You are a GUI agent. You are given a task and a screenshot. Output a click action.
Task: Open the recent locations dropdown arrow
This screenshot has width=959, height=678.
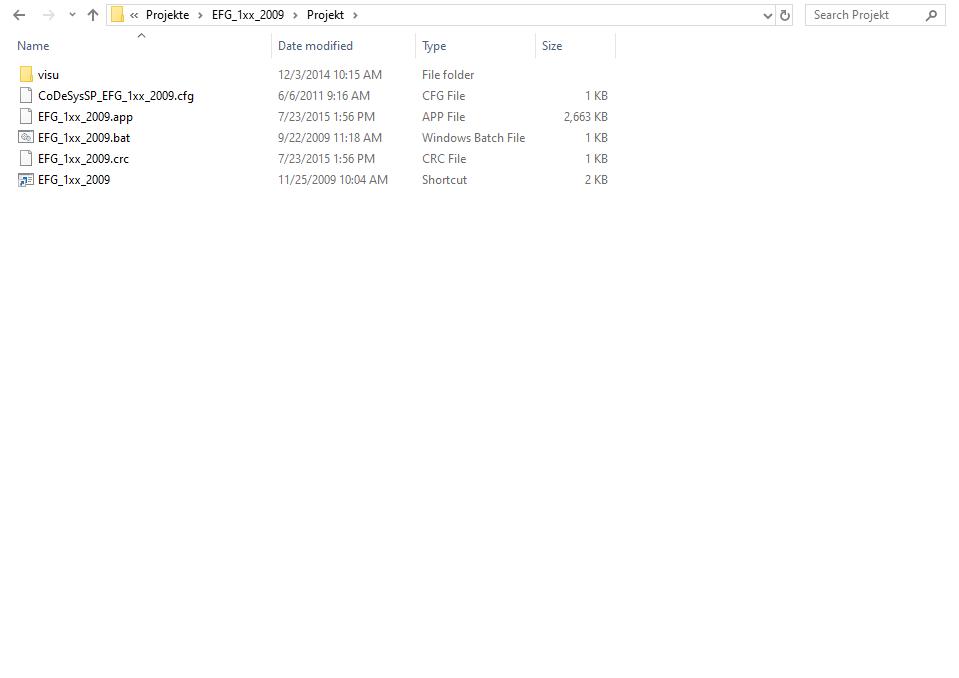tap(72, 15)
